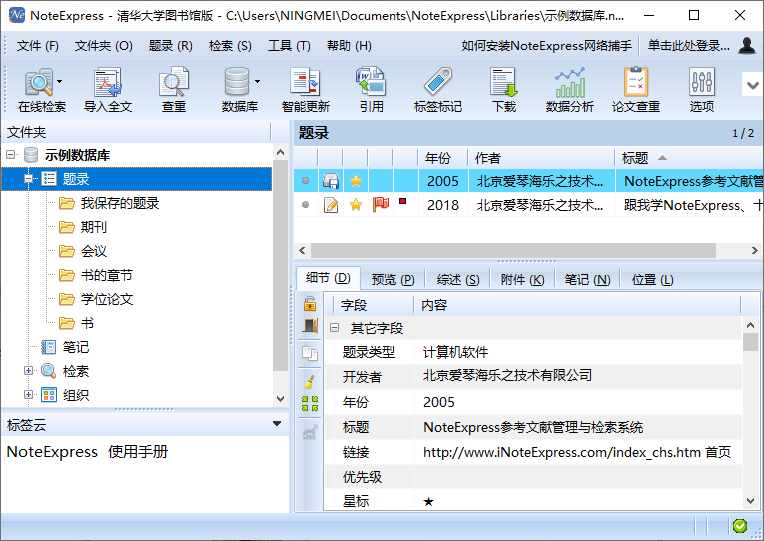This screenshot has height=541, width=764.
Task: Click the 单击此处登录 login link
Action: [689, 46]
